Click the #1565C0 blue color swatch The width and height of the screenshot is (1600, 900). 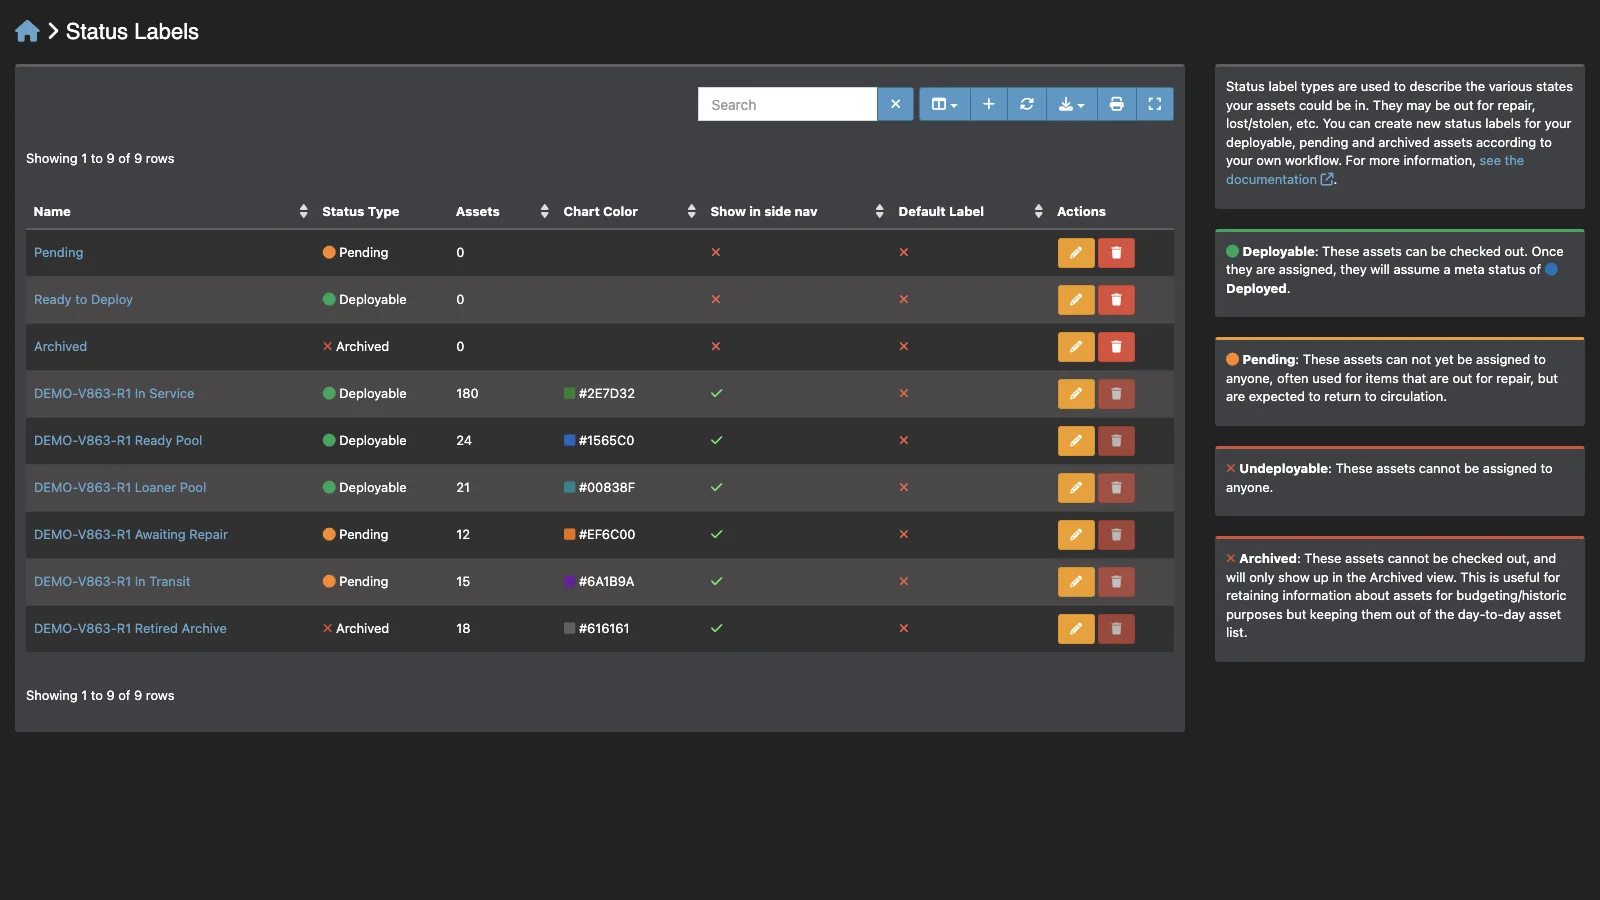click(569, 441)
